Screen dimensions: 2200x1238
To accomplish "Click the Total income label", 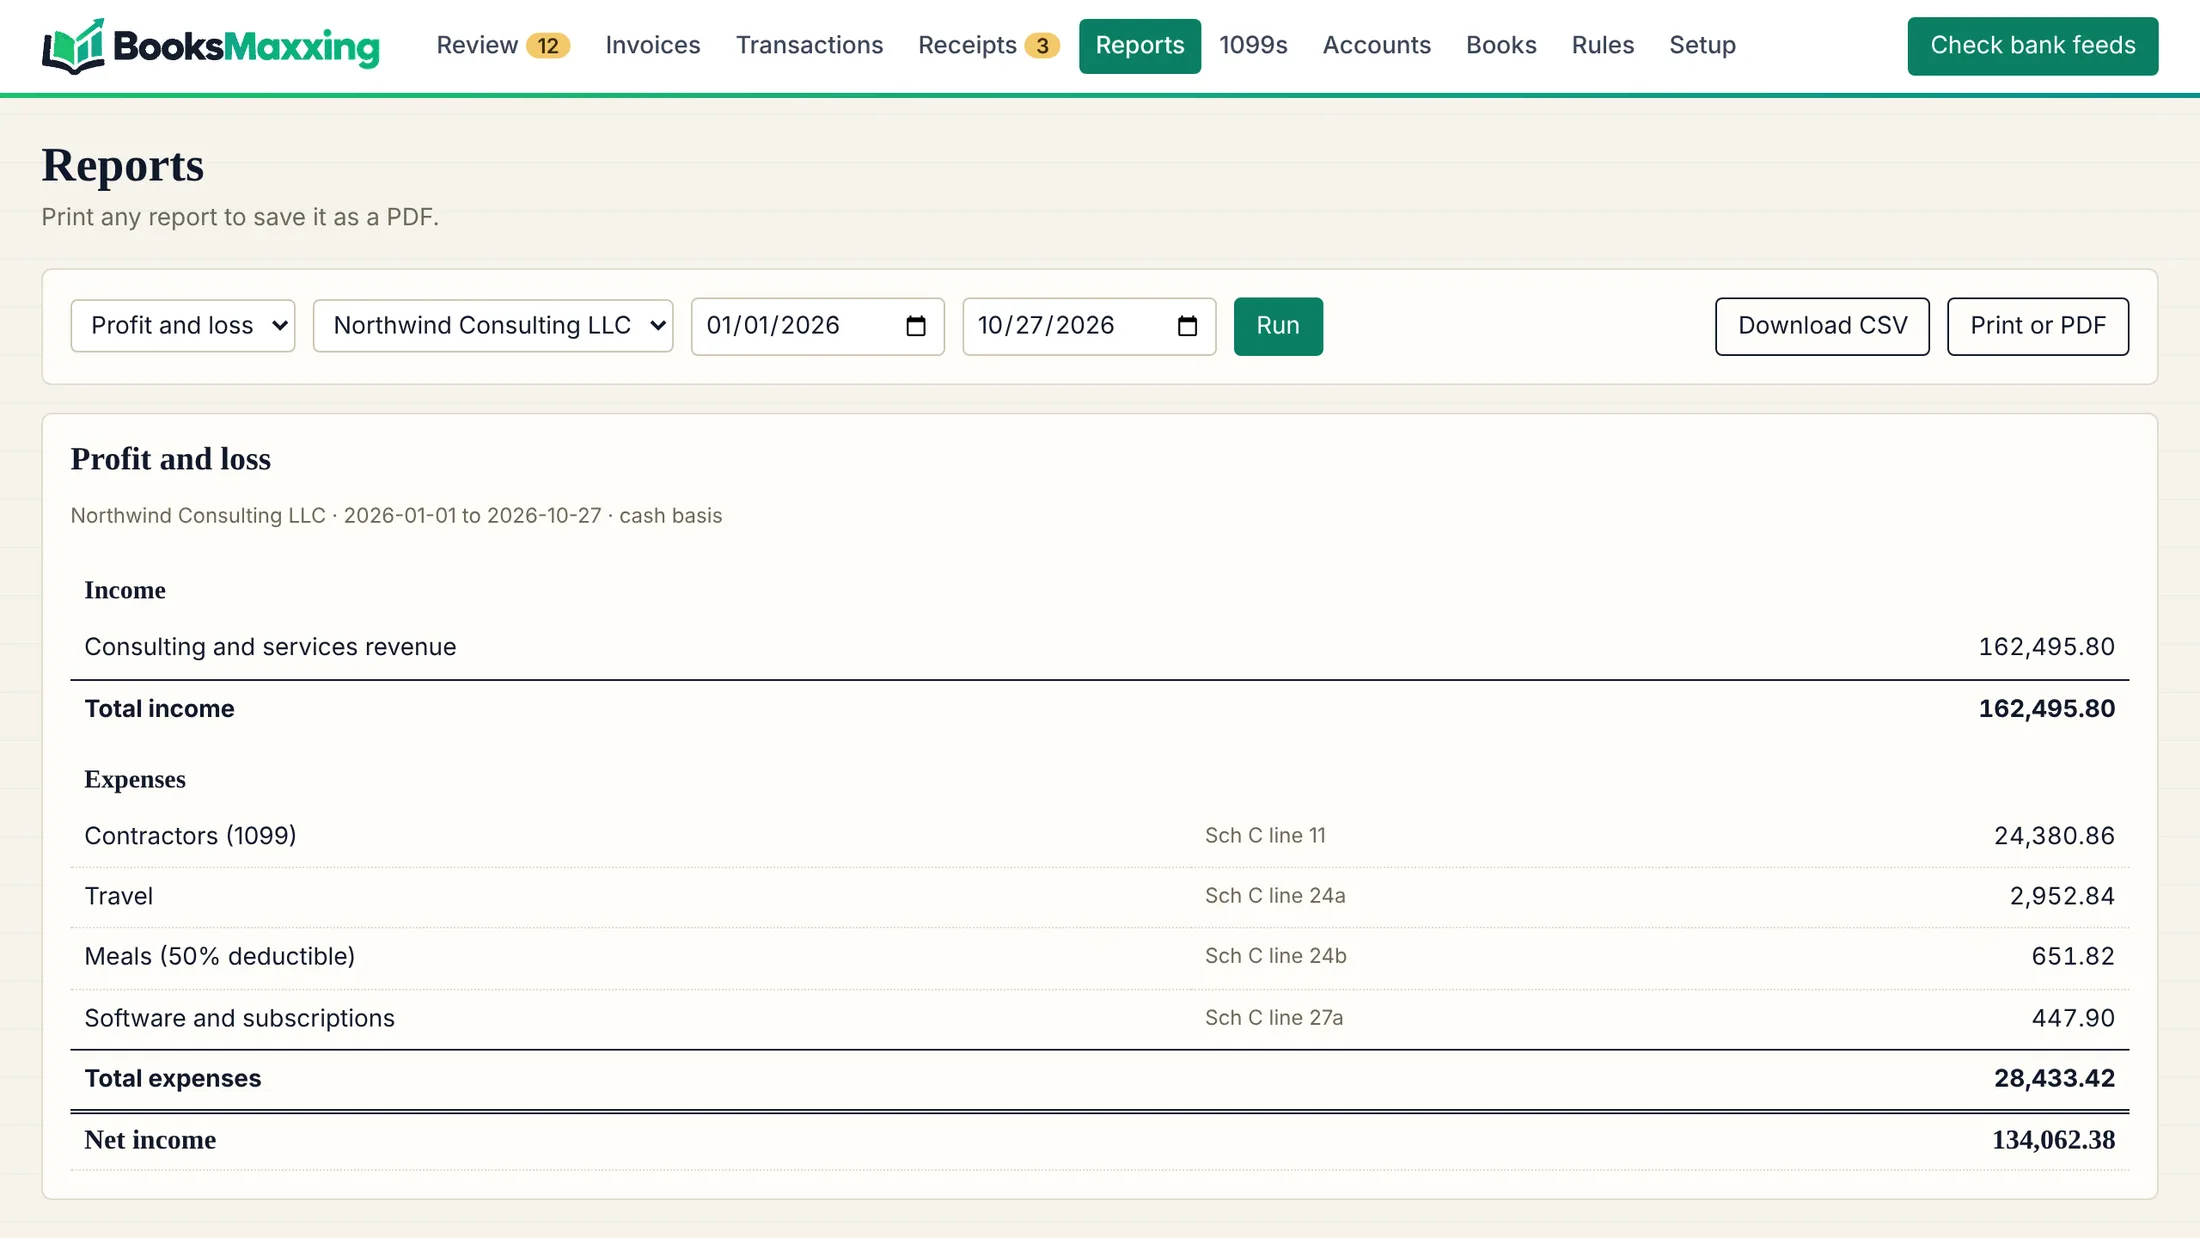I will pos(159,709).
